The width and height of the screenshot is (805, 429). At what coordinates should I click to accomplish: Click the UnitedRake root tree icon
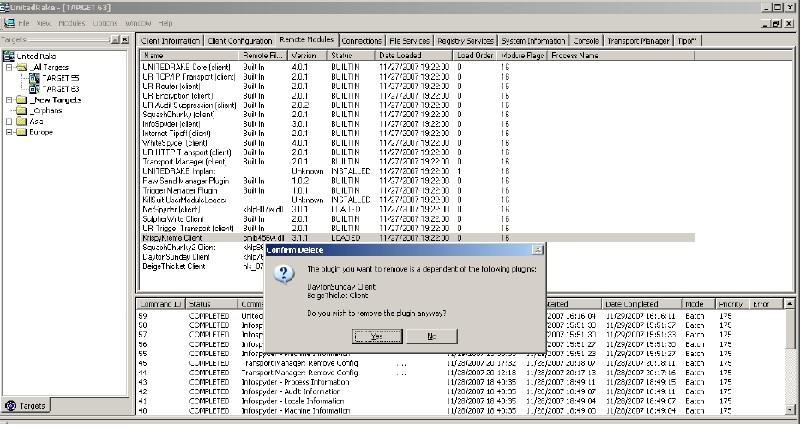click(x=9, y=56)
